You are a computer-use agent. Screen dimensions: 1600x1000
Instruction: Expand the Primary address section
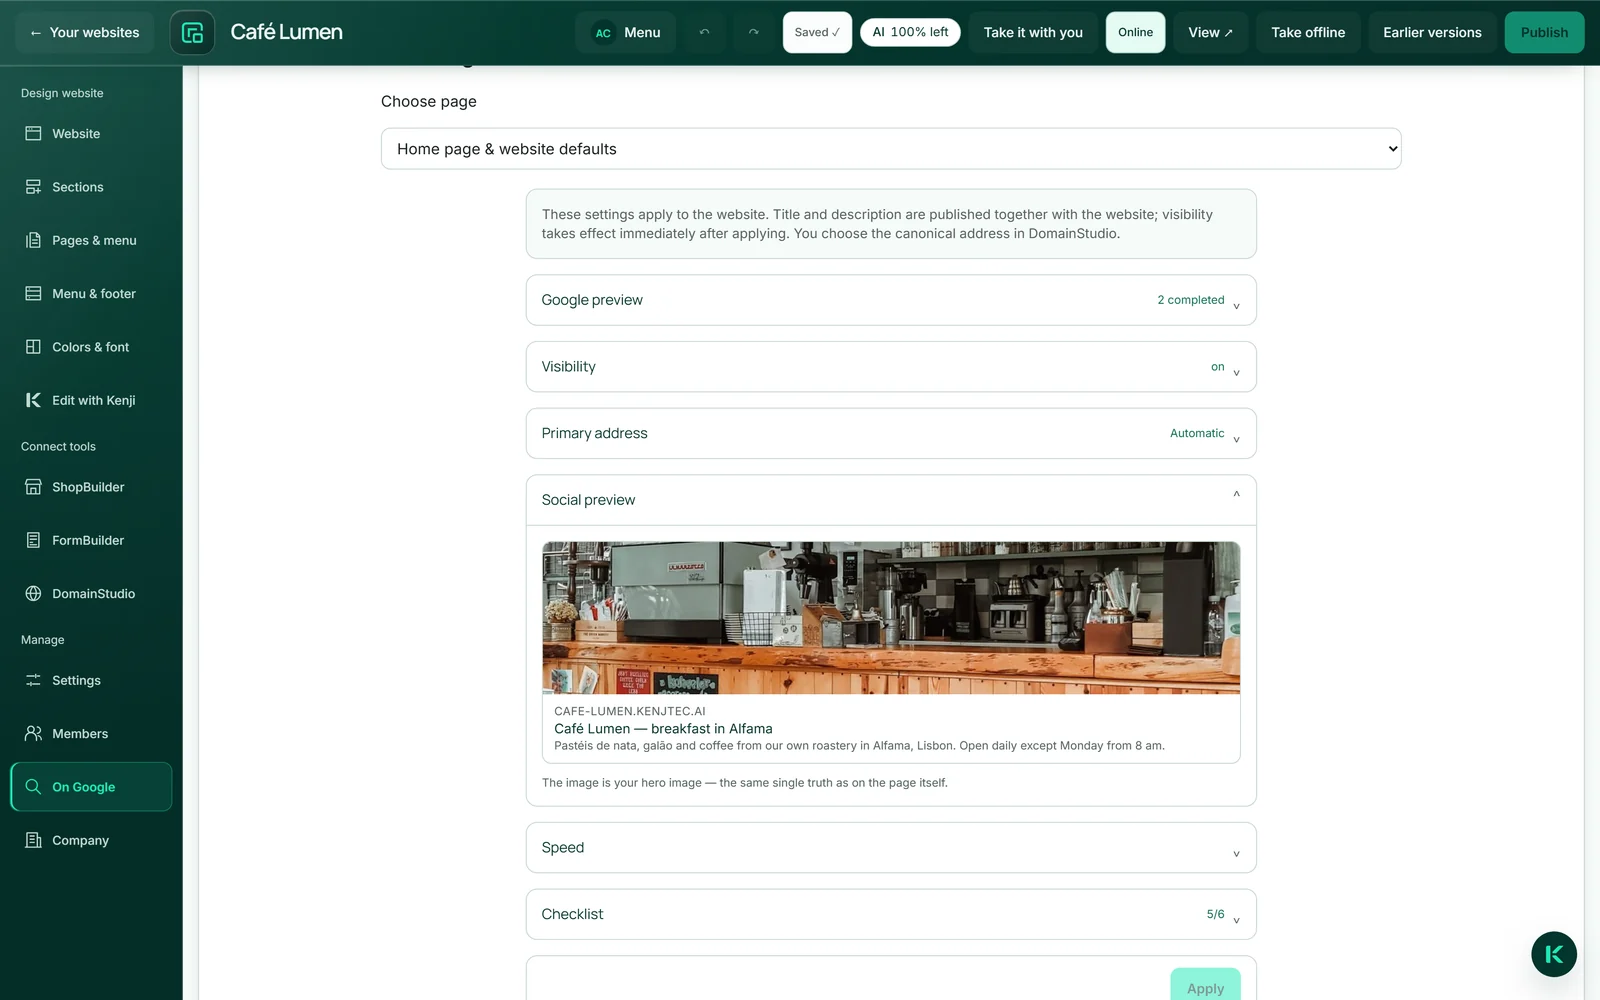[891, 433]
